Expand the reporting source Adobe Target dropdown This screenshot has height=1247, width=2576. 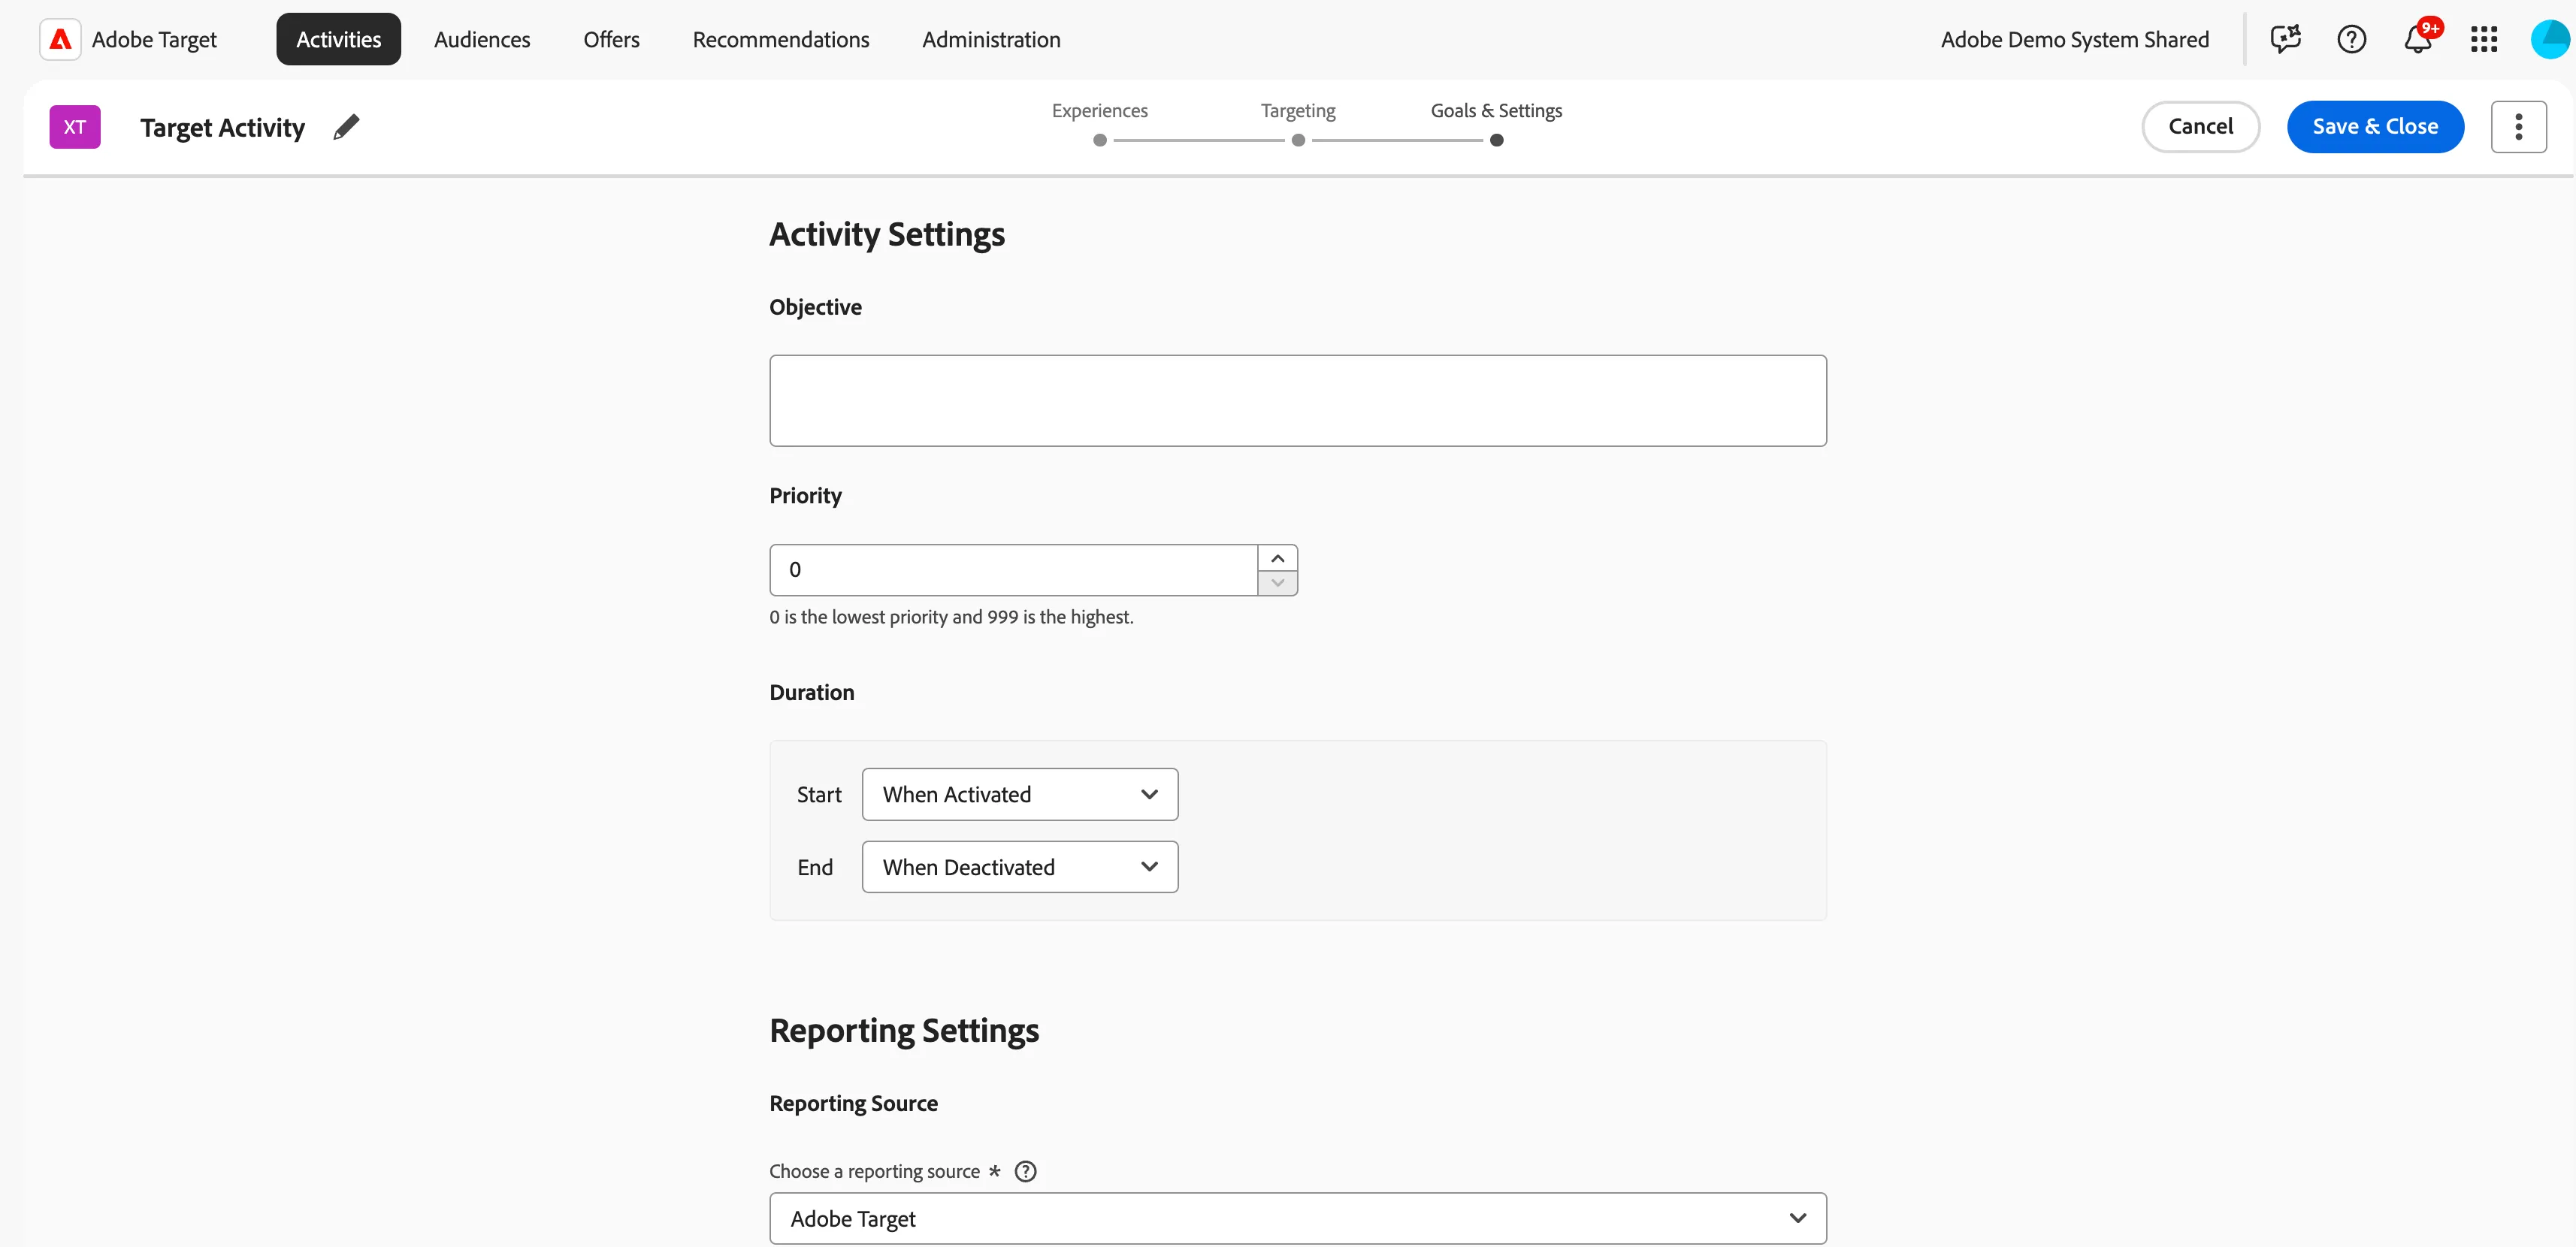point(1297,1218)
